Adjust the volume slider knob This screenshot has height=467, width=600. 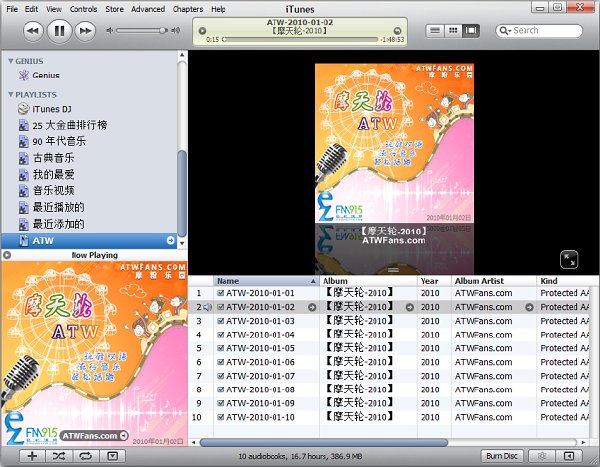point(163,30)
